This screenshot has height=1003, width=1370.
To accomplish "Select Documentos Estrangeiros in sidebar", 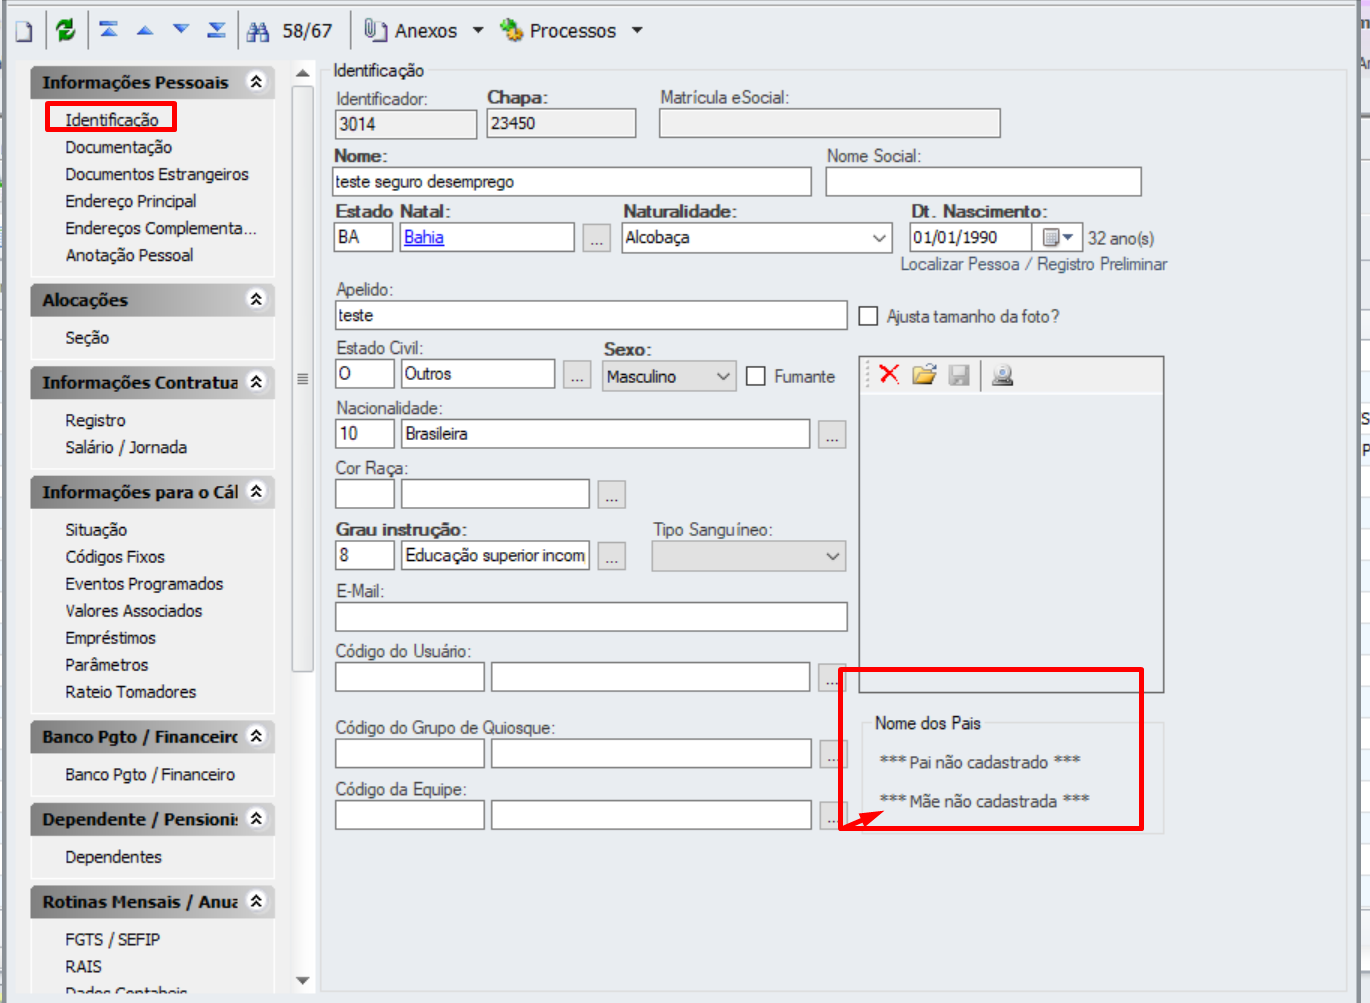I will [x=157, y=174].
